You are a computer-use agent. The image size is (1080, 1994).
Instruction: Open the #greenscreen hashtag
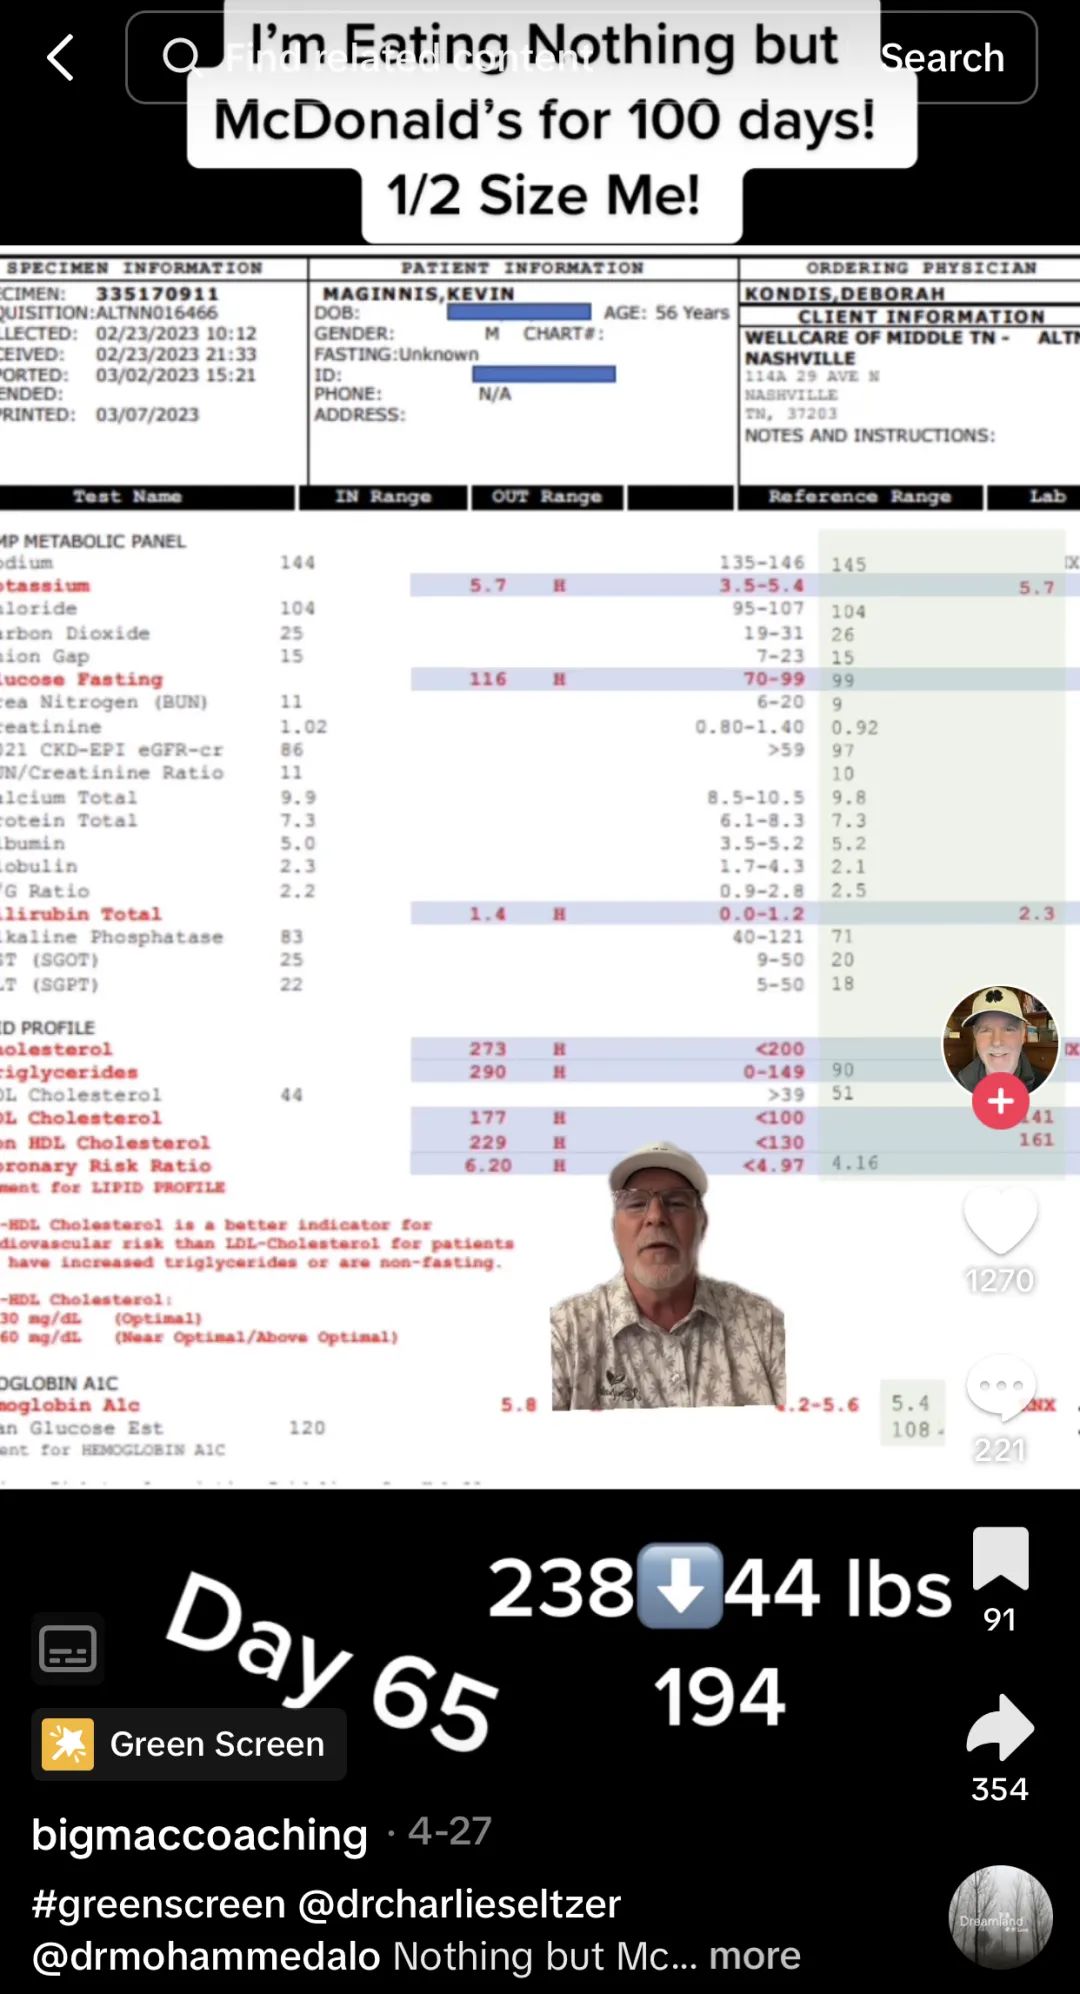pos(158,1904)
